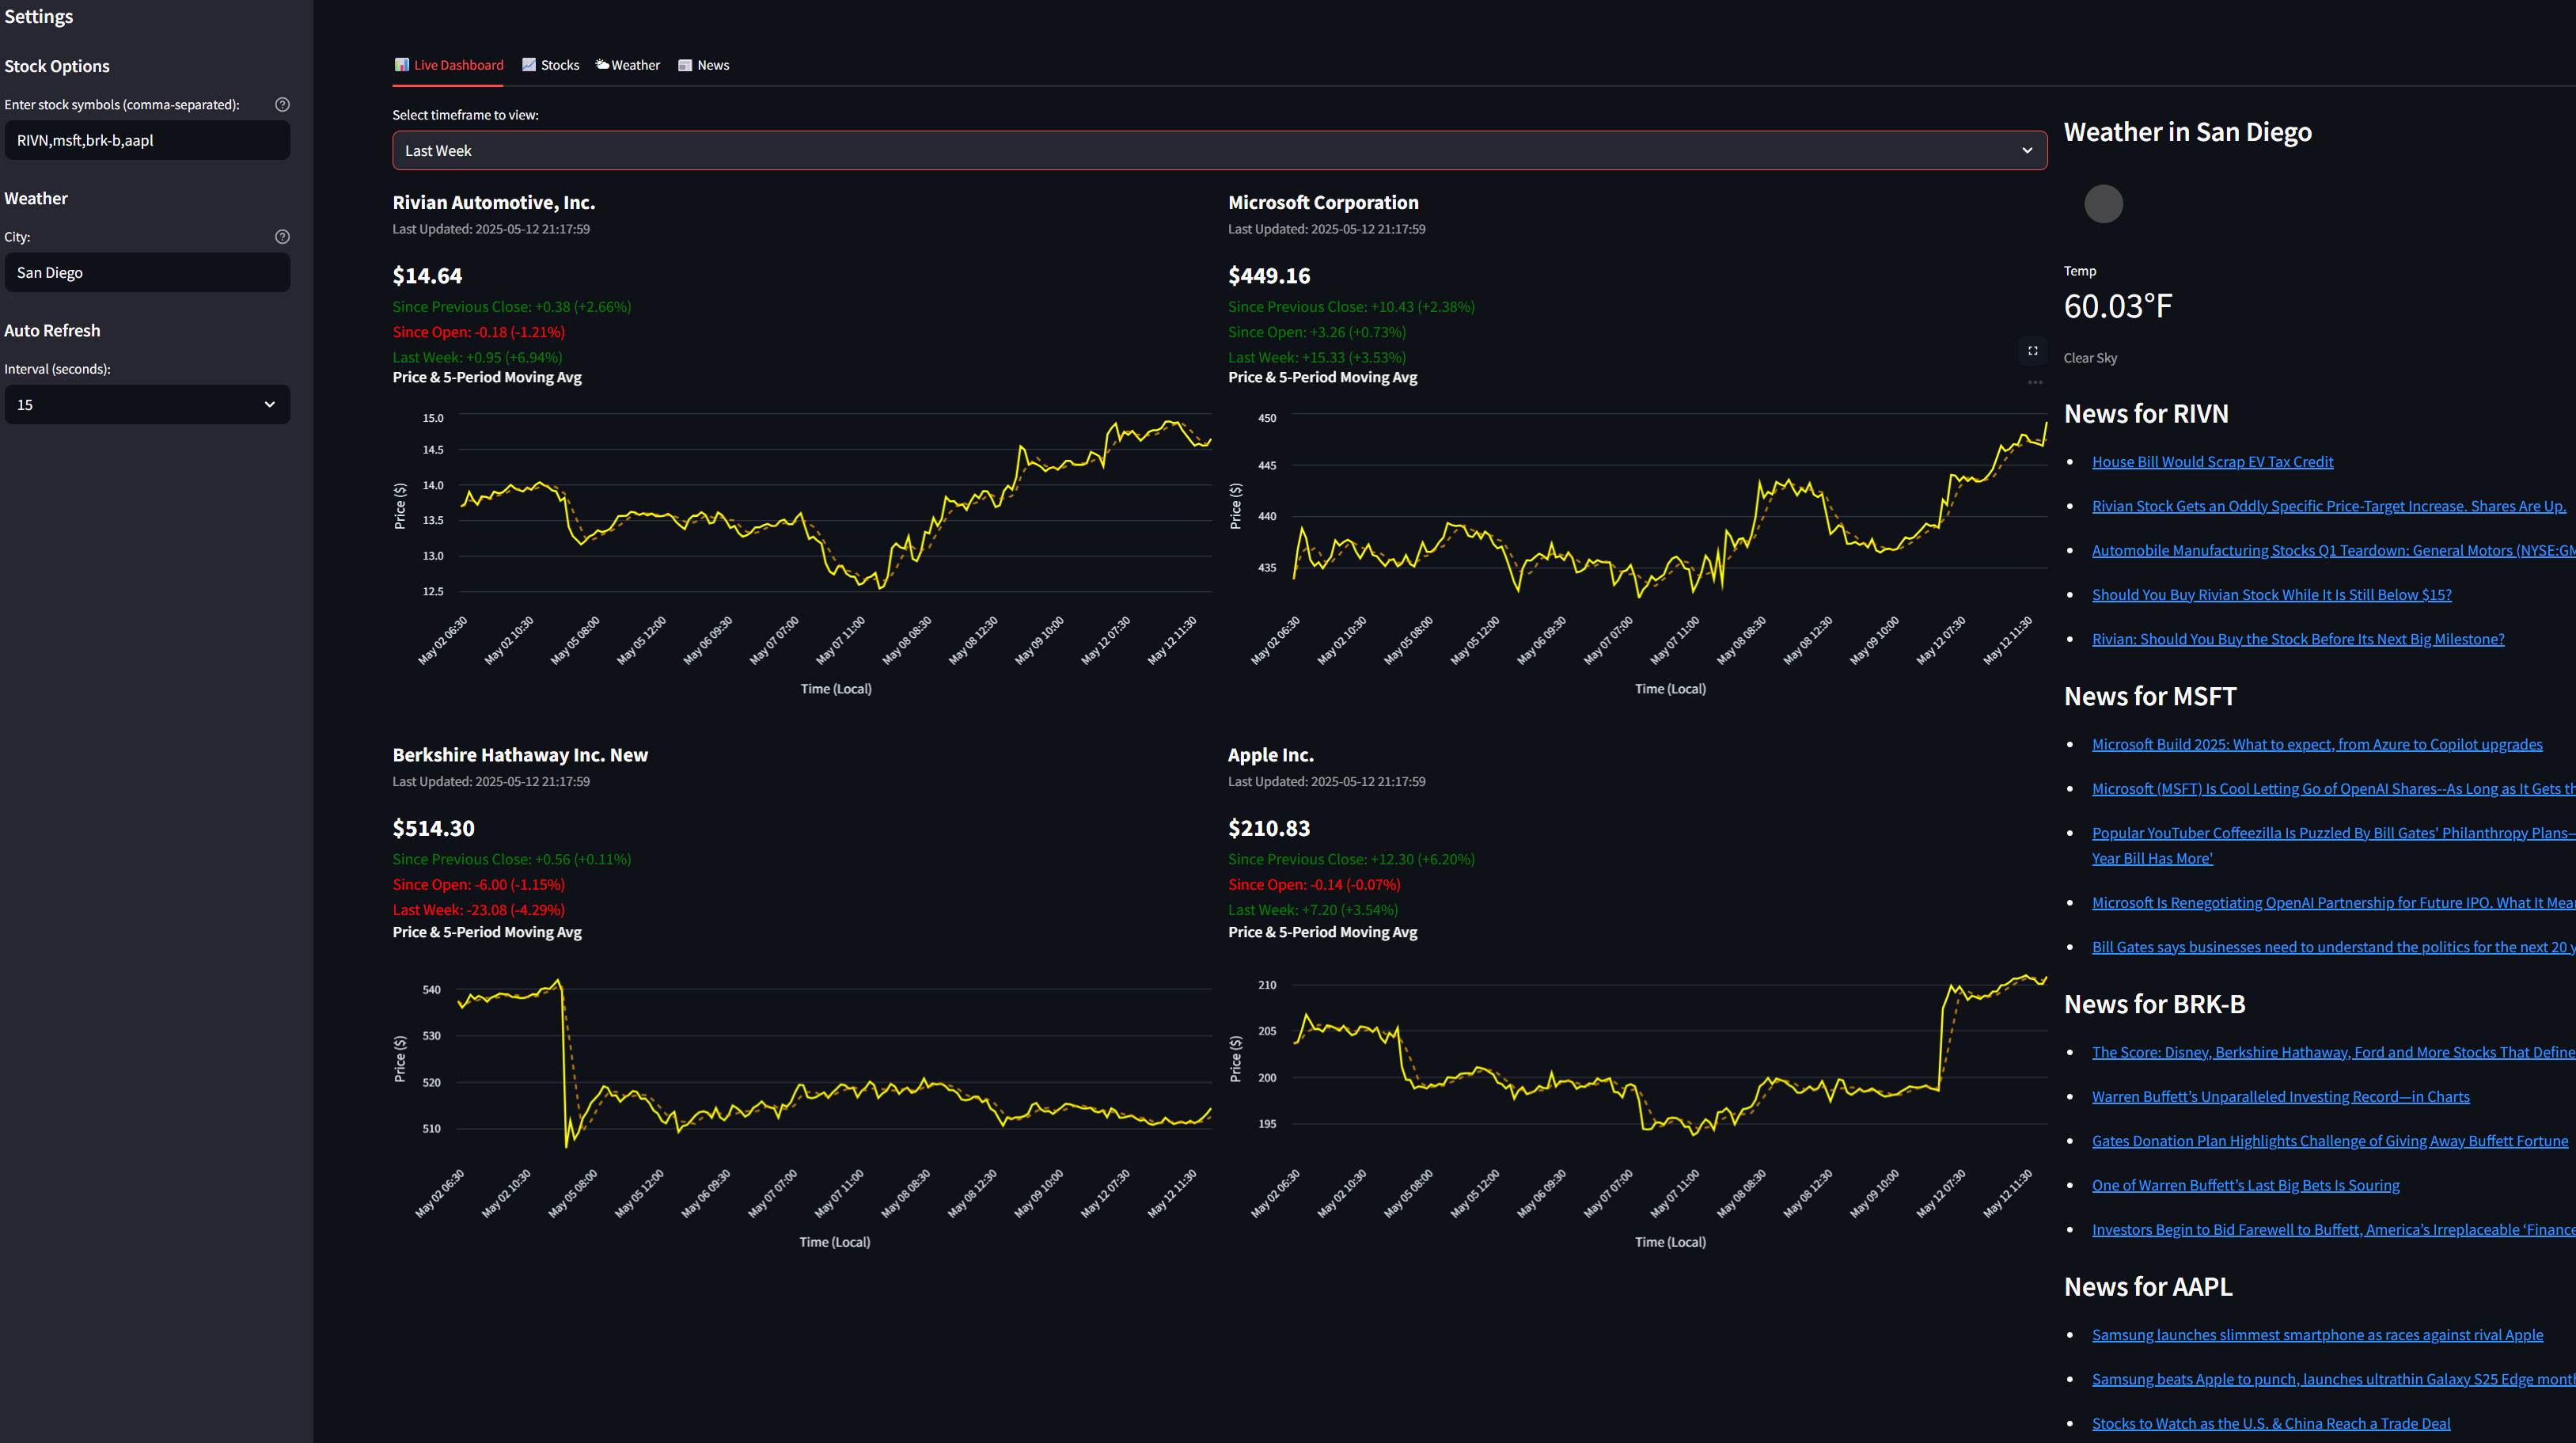Click the stock symbols input field
This screenshot has height=1443, width=2576.
(147, 140)
